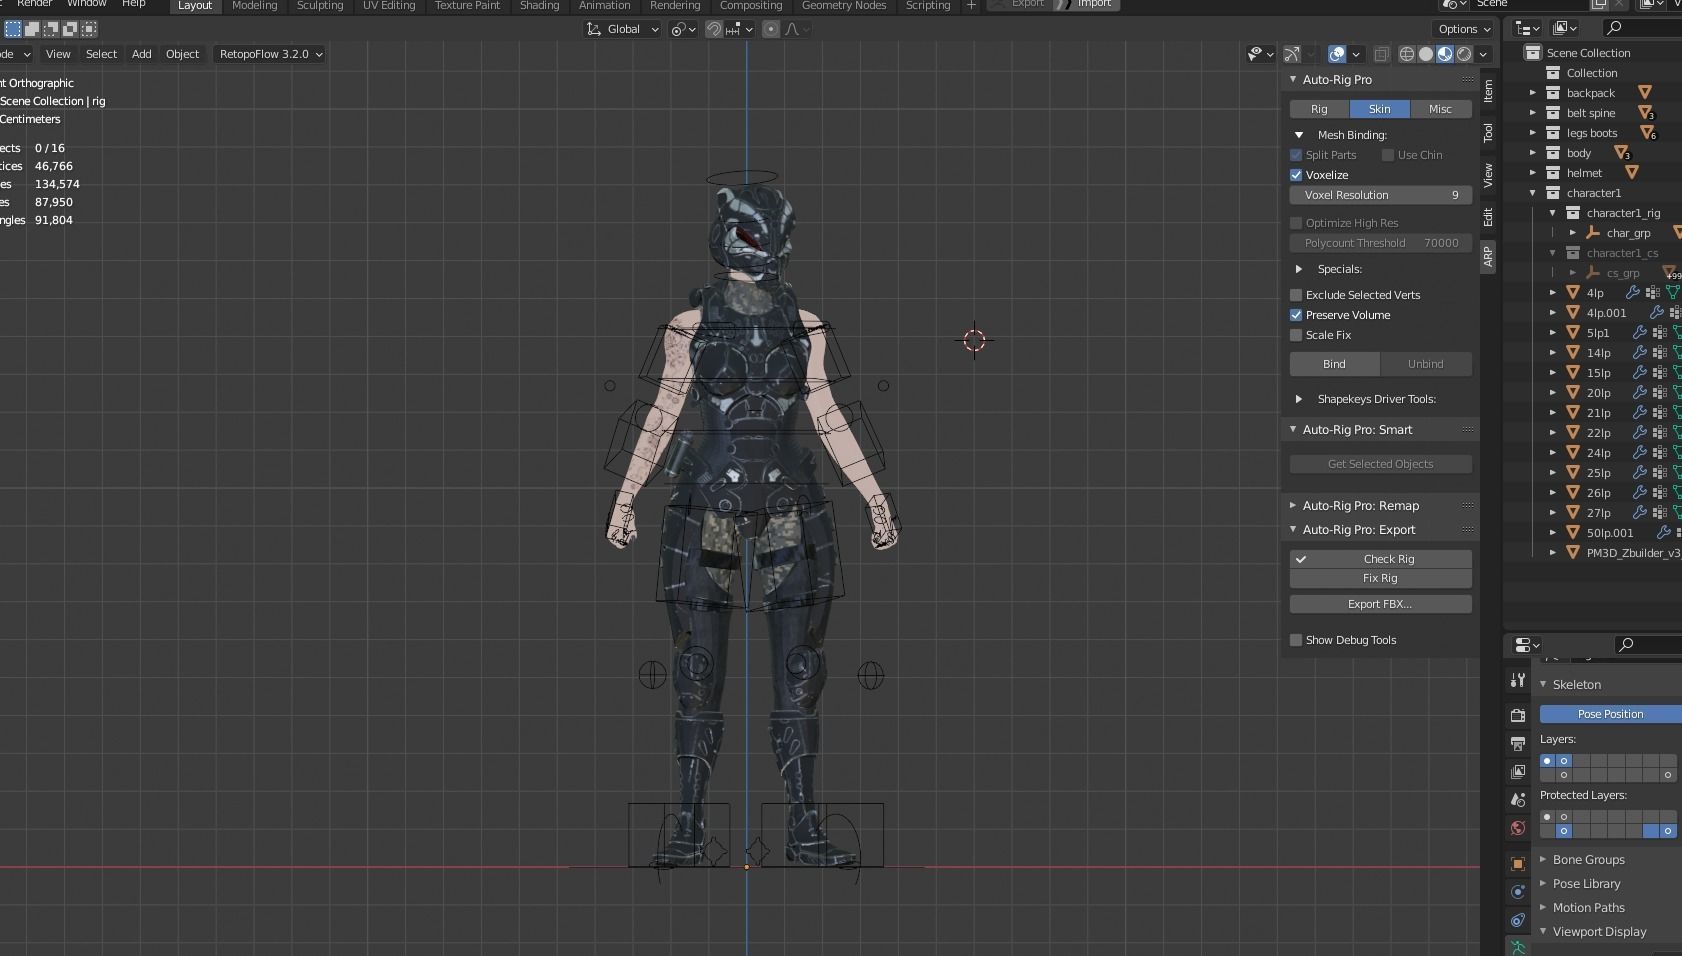Open the Rig tab in Auto-Rig Pro
1682x956 pixels.
coord(1319,109)
